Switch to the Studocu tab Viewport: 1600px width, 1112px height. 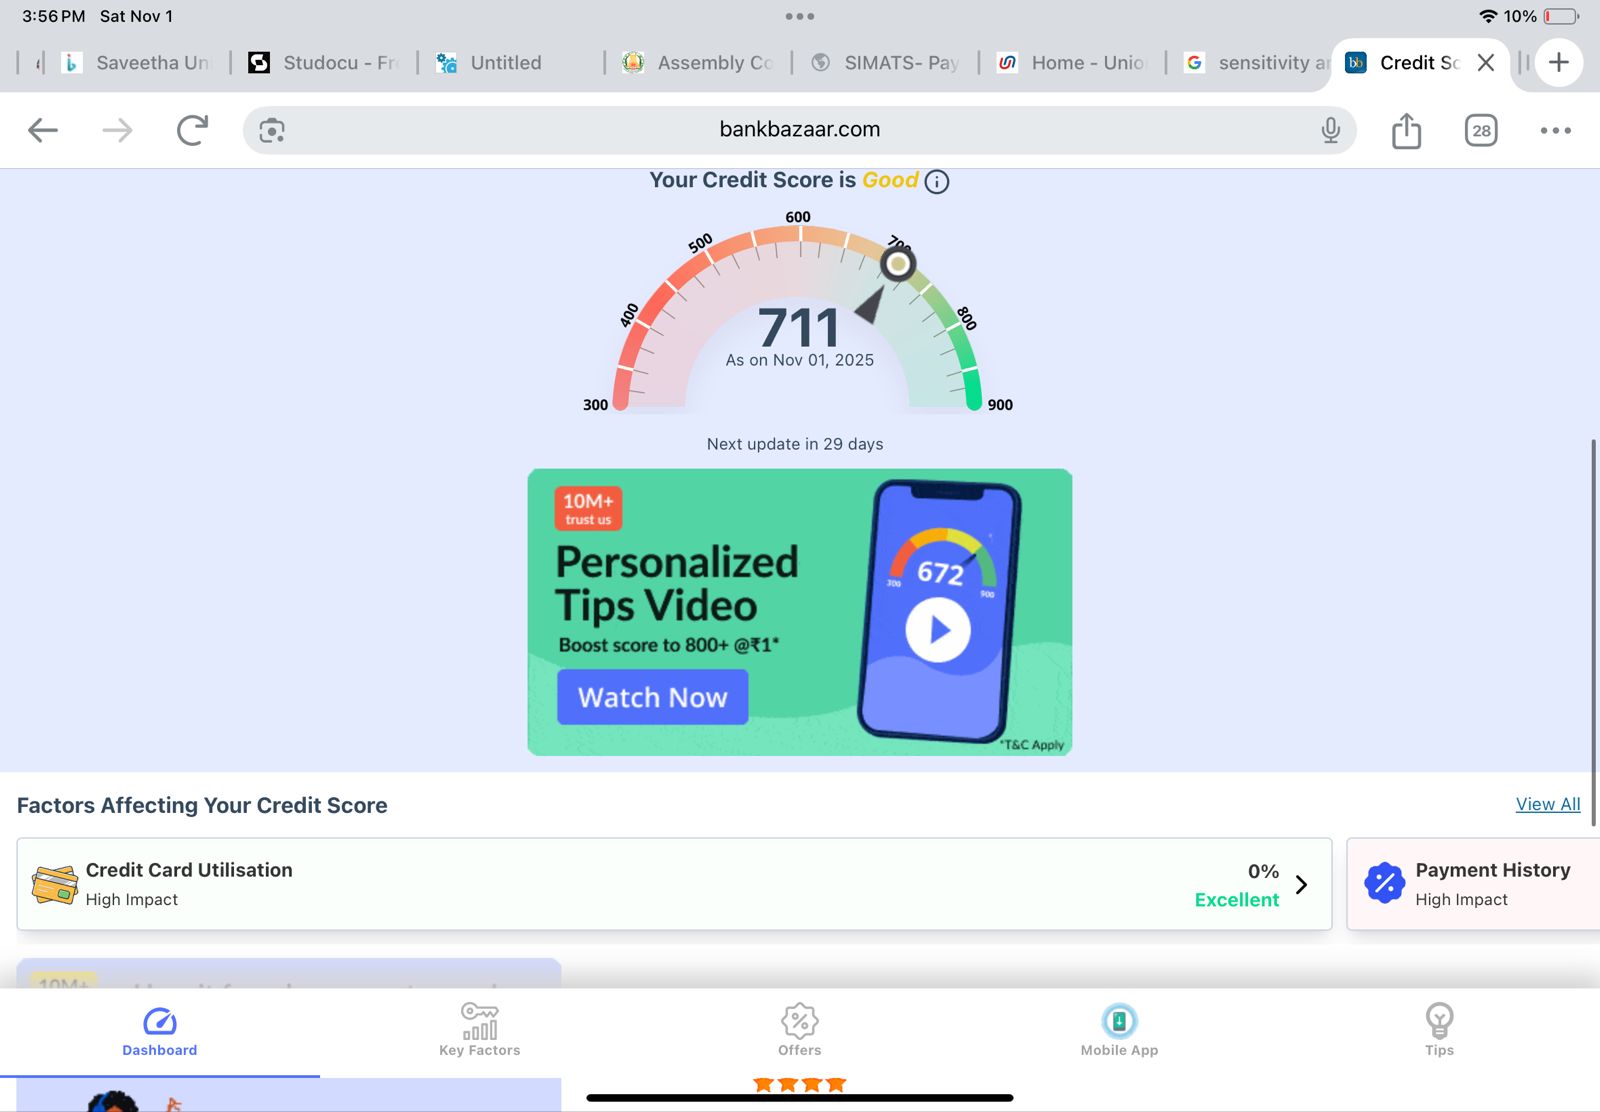click(x=324, y=63)
